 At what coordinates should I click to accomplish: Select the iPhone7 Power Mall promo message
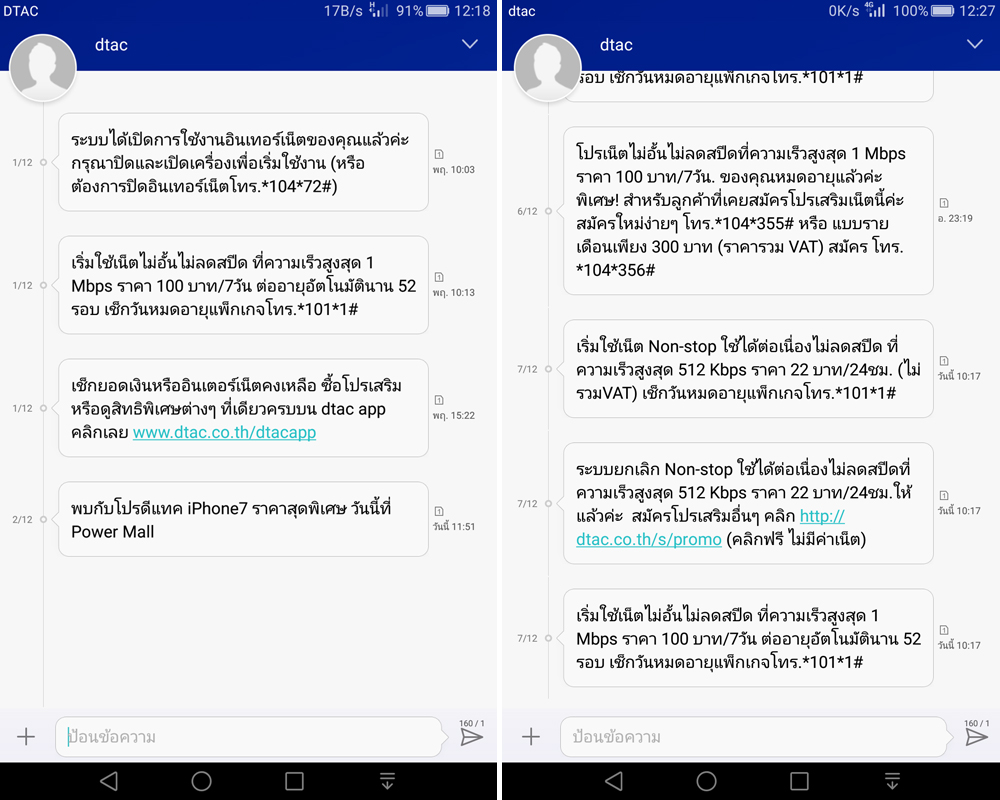[243, 519]
